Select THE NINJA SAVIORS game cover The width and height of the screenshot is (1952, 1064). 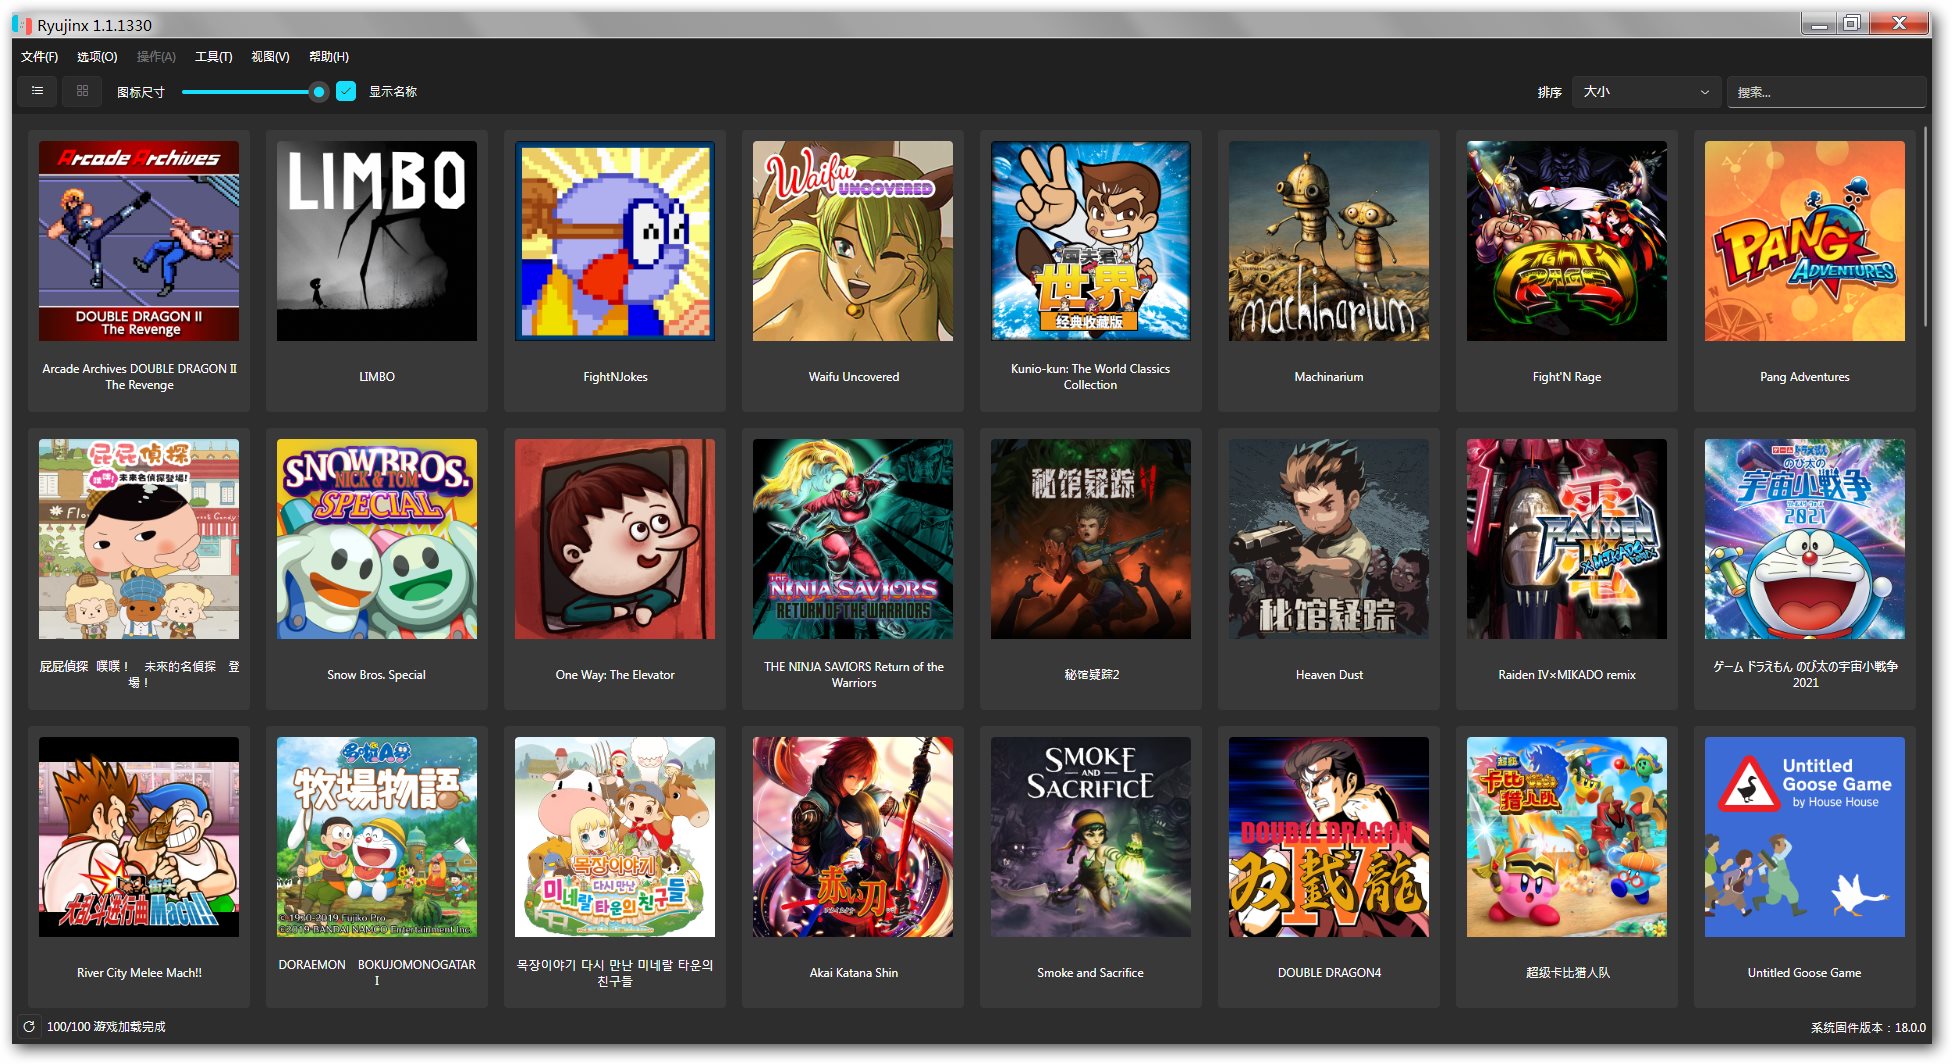coord(853,539)
